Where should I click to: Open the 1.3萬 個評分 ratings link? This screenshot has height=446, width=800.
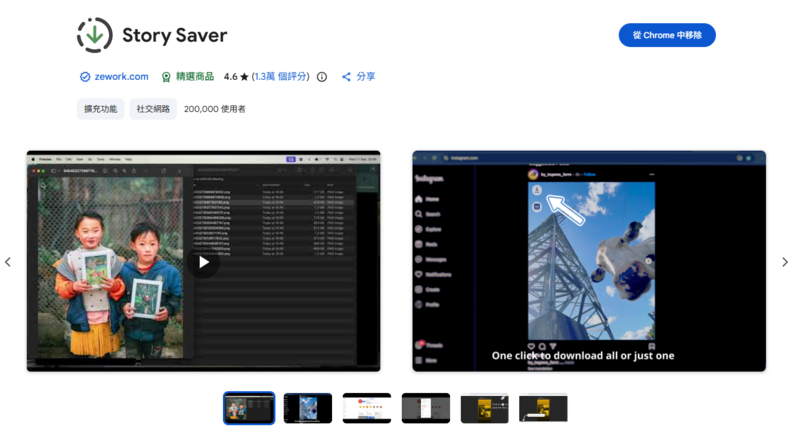[x=282, y=77]
